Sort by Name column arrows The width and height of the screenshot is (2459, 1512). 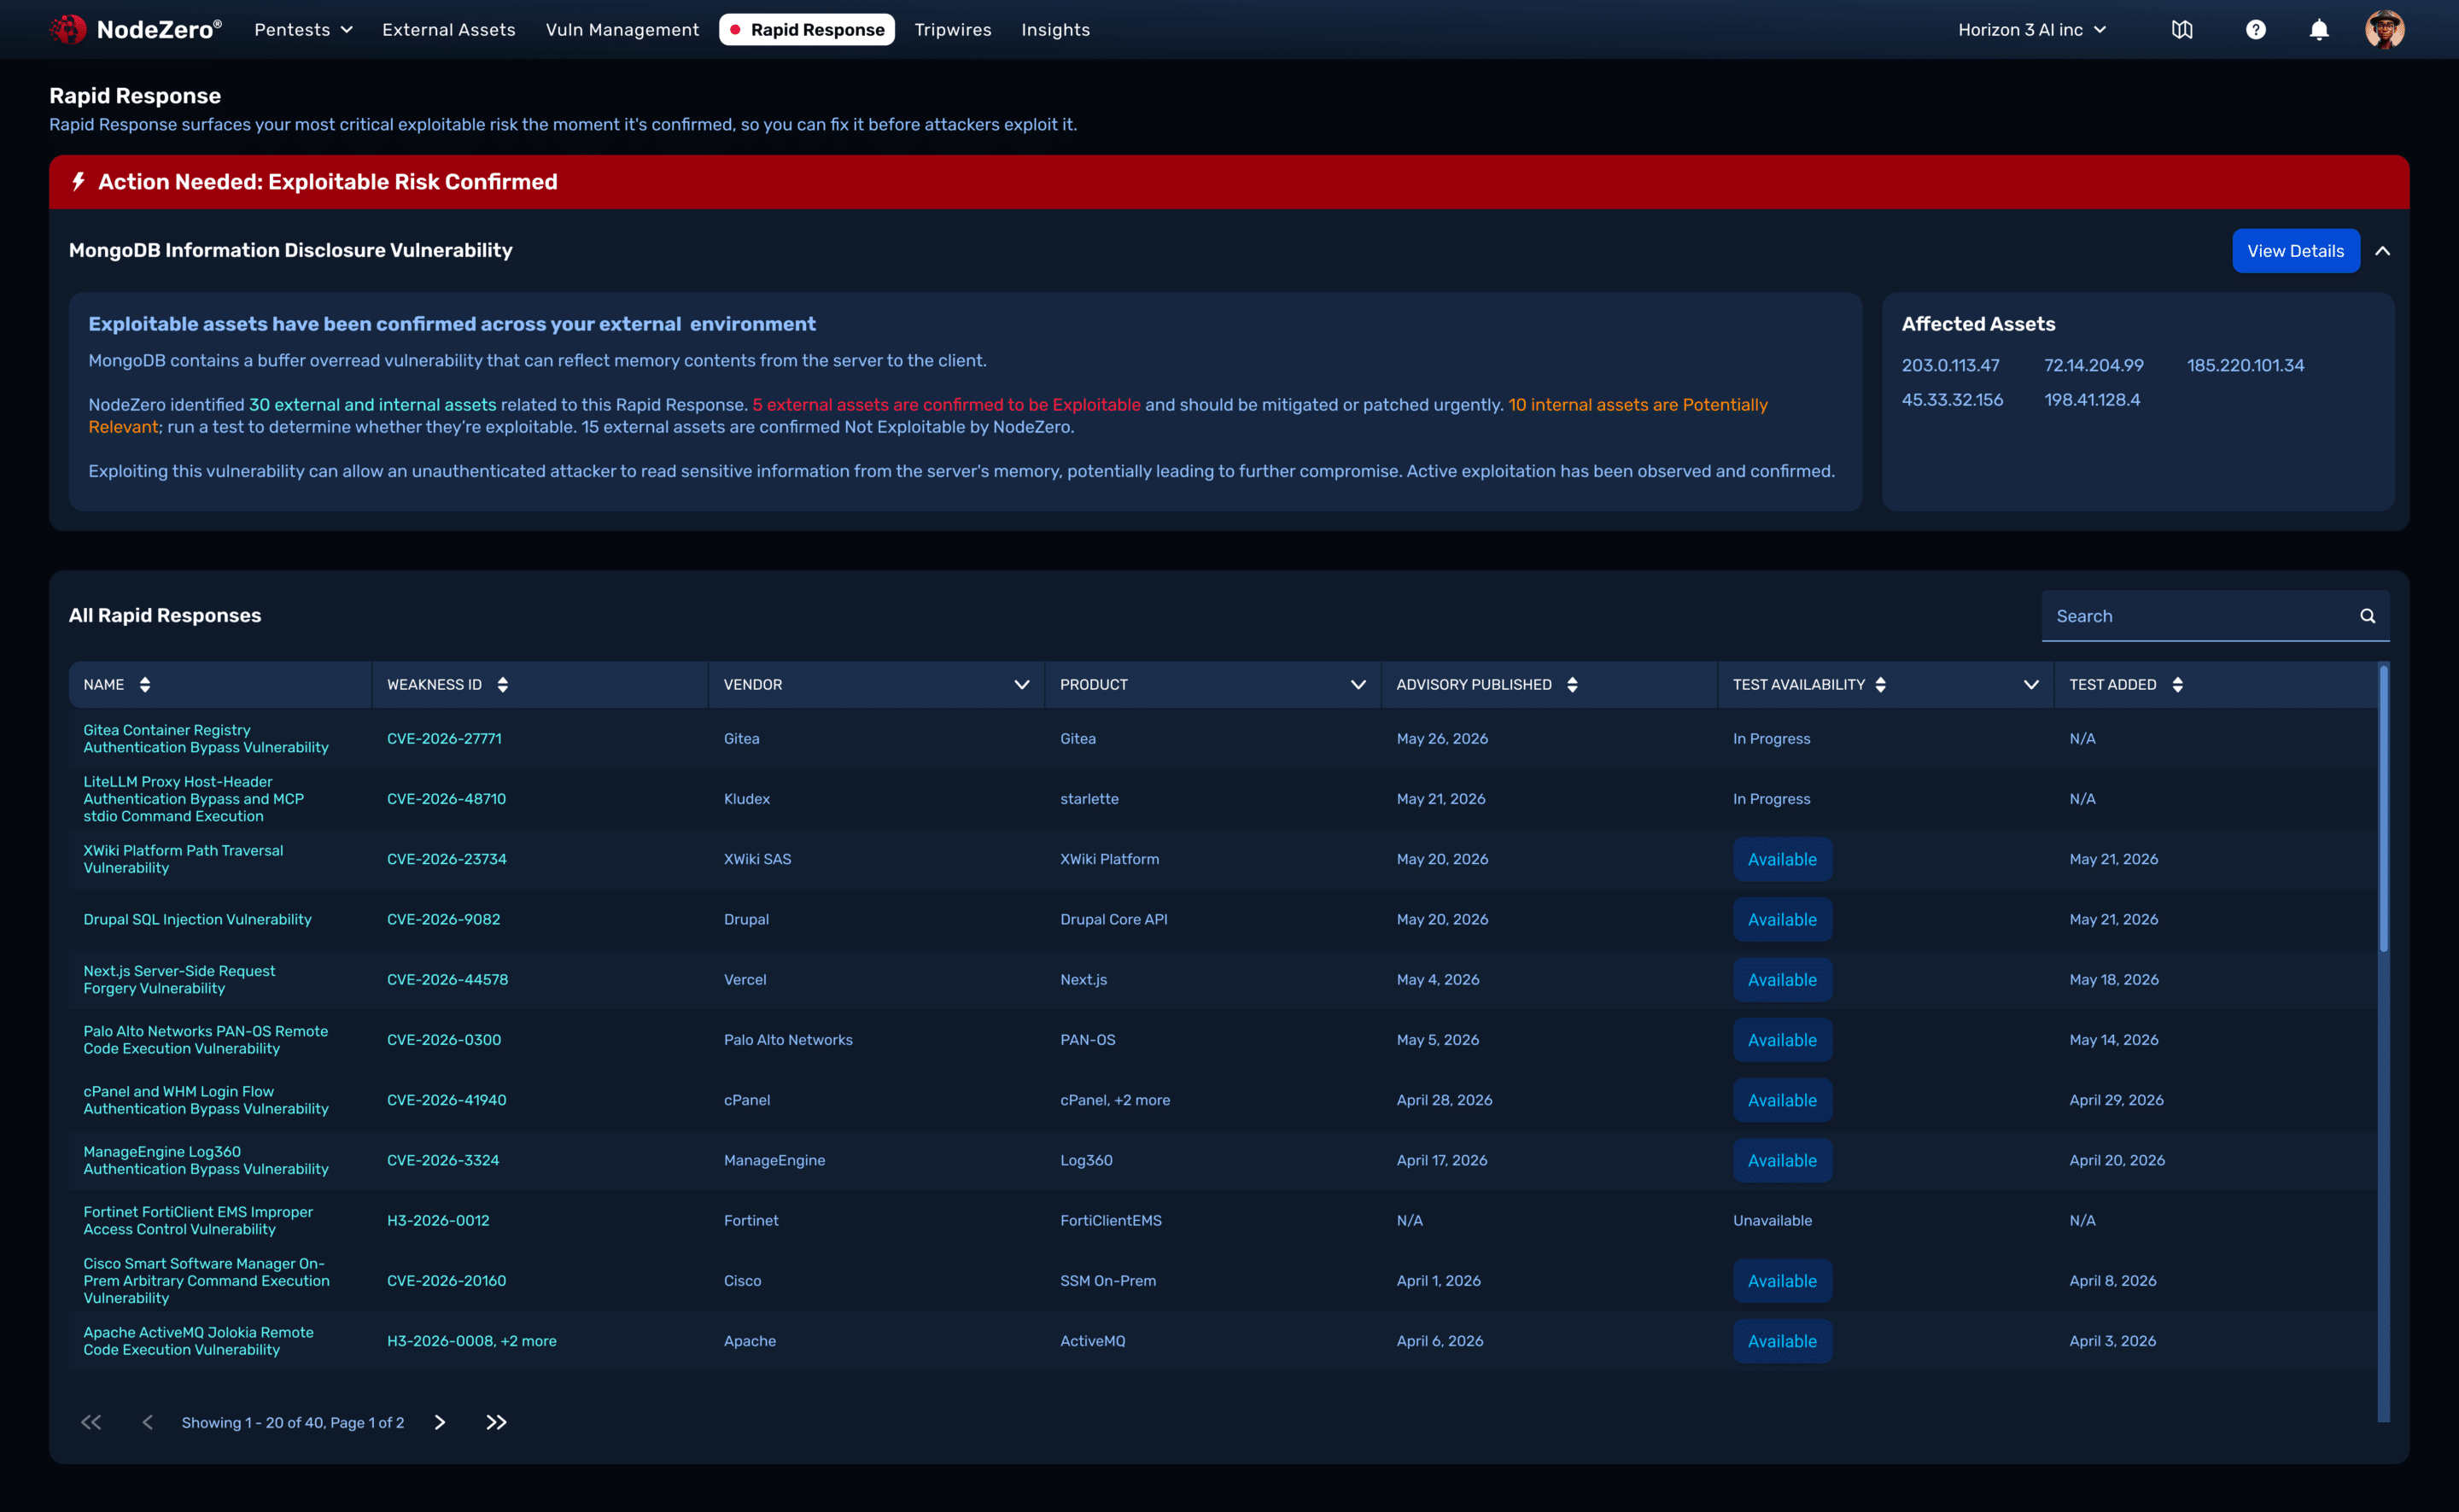tap(145, 685)
